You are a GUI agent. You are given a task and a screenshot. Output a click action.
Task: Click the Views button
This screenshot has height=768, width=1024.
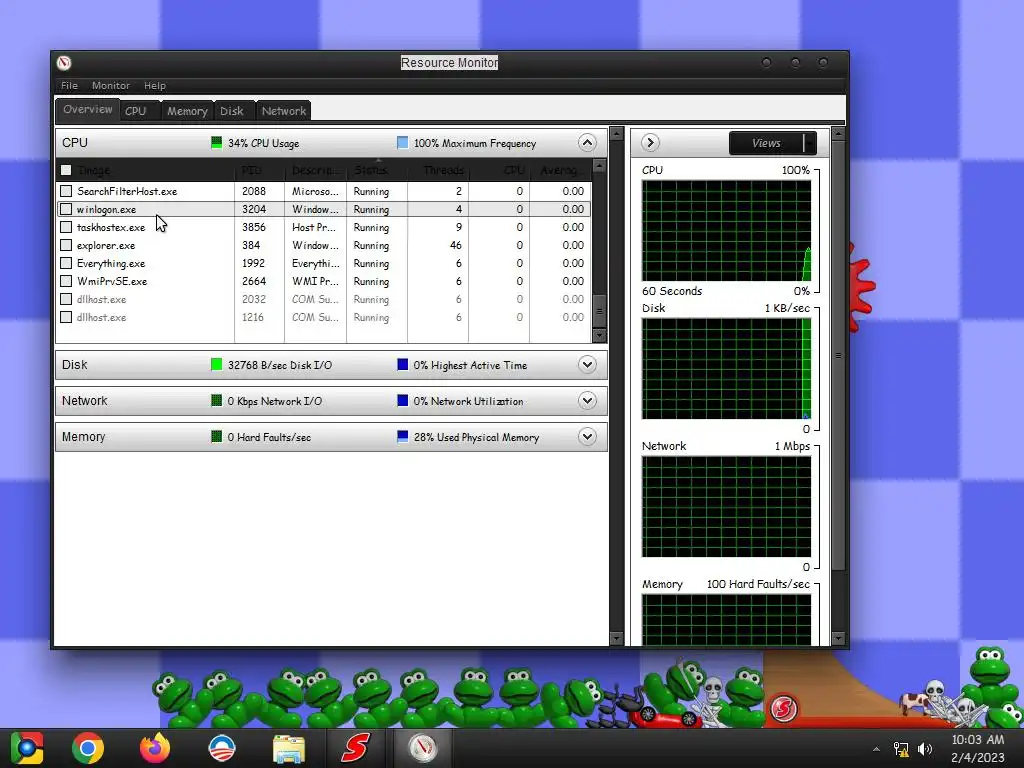pos(766,143)
